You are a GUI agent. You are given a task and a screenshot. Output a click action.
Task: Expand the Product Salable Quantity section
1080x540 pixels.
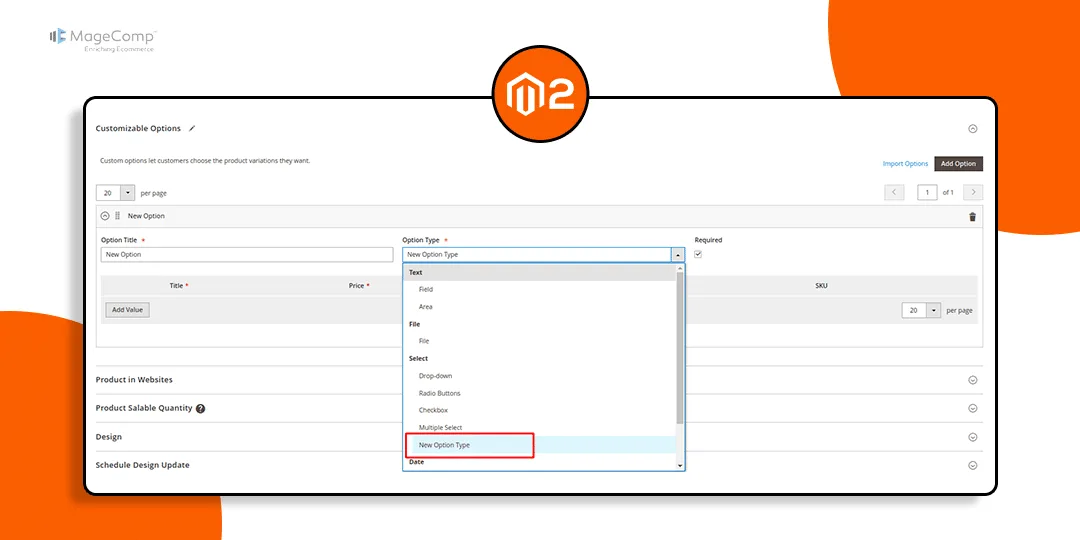973,408
